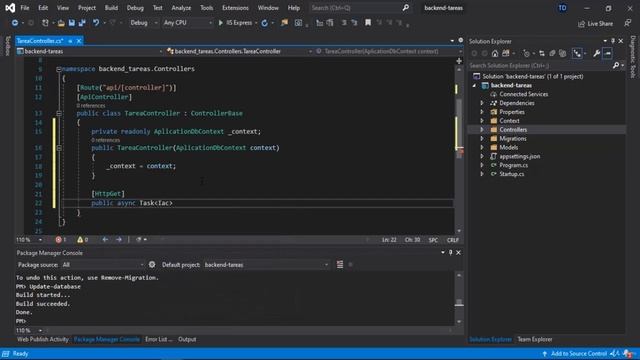This screenshot has width=640, height=360.
Task: Click the Package Manager Console scrollbar thumb
Action: pos(459,302)
